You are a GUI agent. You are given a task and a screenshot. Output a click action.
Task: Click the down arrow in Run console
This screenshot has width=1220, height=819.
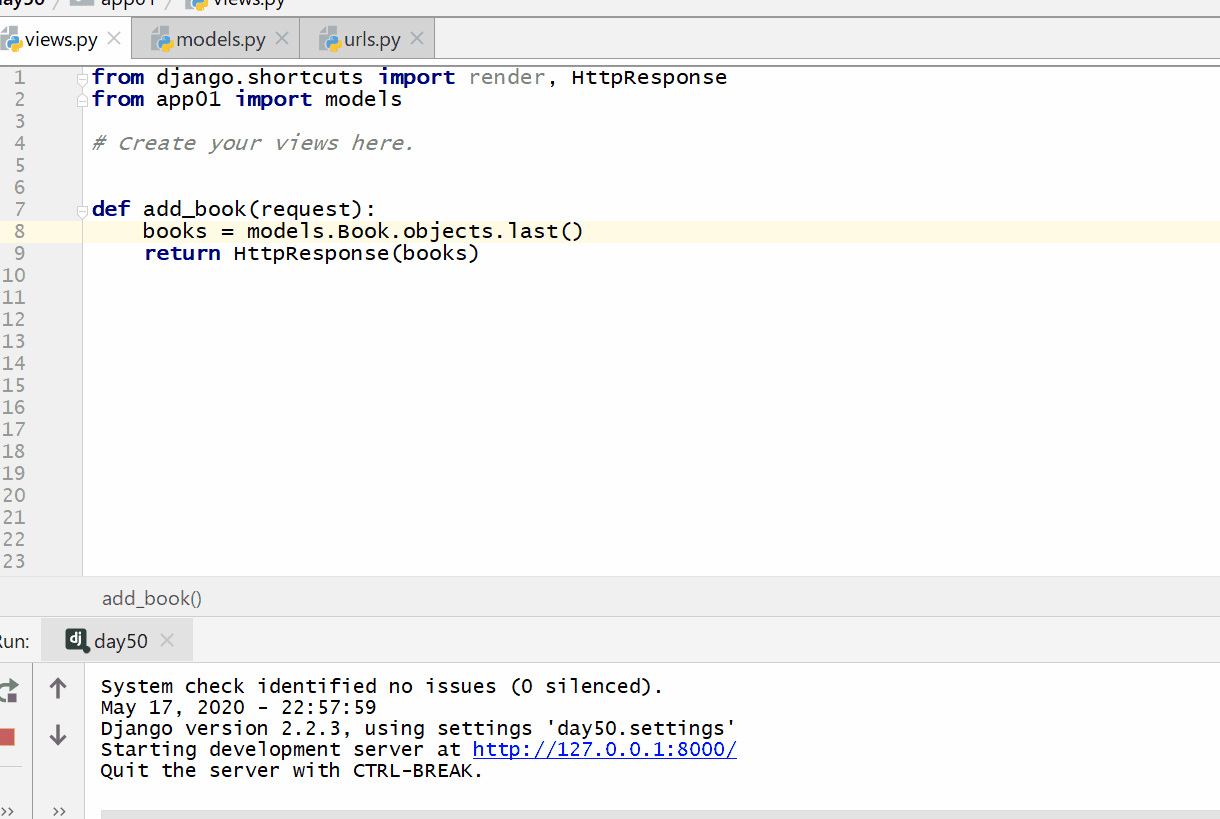[x=58, y=736]
